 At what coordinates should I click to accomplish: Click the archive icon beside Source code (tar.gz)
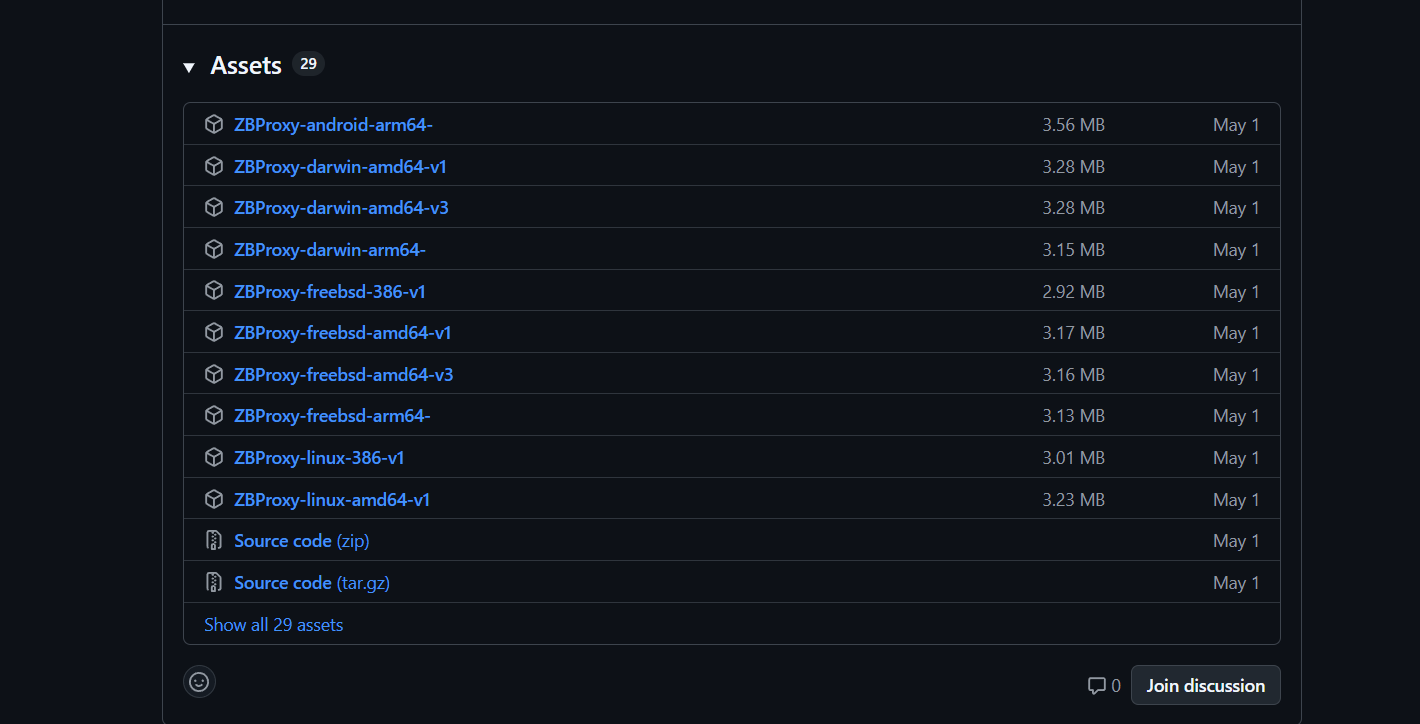214,582
